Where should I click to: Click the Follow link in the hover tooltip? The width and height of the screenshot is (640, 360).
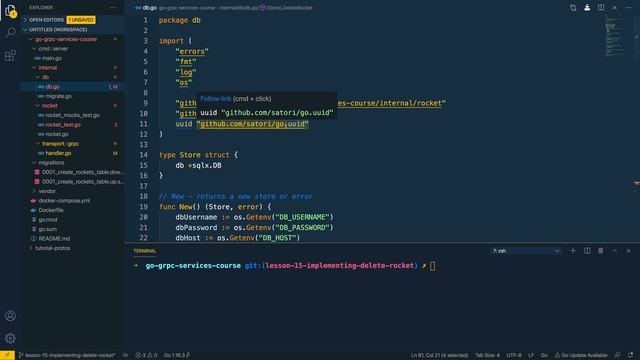point(216,99)
